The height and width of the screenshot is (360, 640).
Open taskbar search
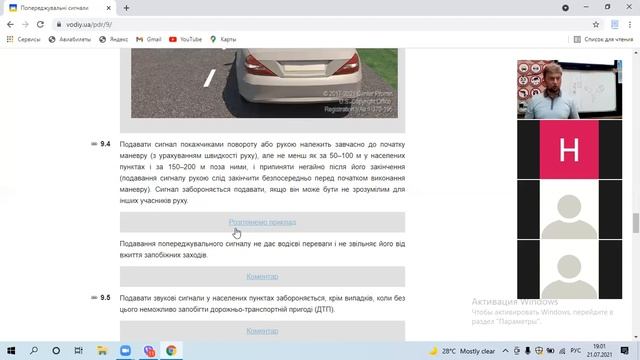34,351
